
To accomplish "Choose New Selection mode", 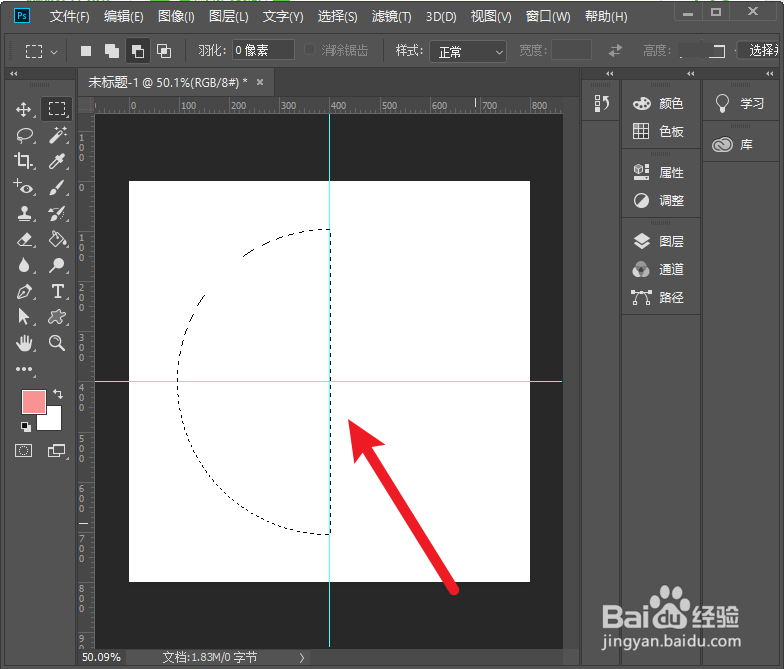I will click(86, 51).
